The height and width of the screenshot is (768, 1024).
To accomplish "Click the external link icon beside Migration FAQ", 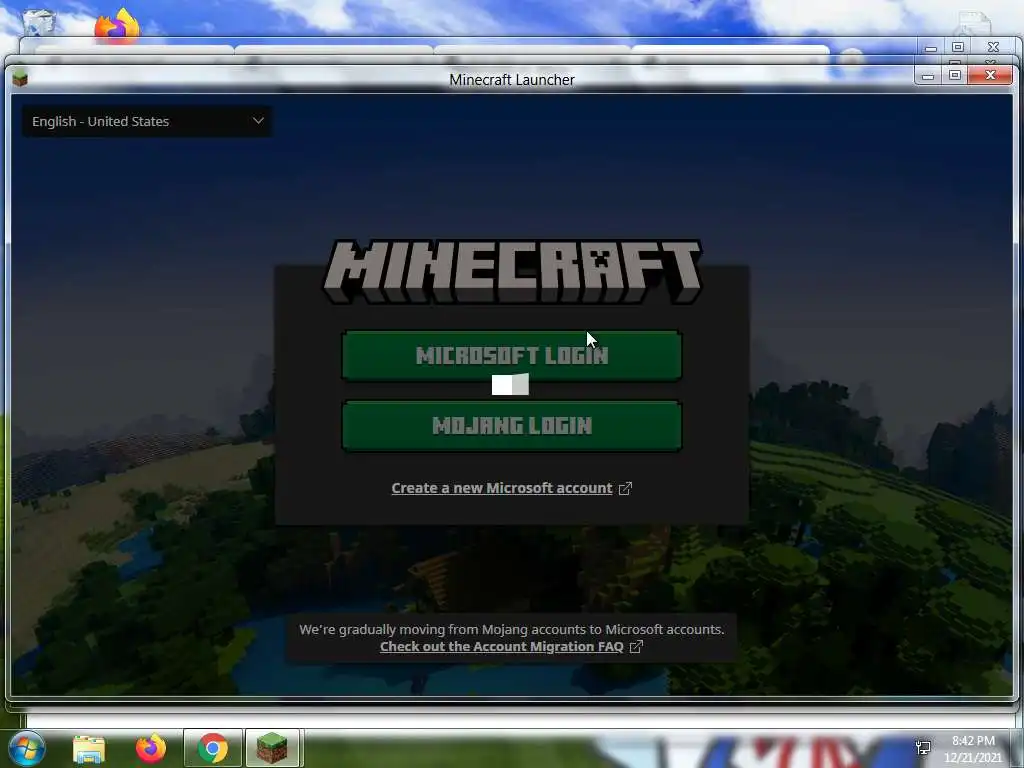I will 636,647.
